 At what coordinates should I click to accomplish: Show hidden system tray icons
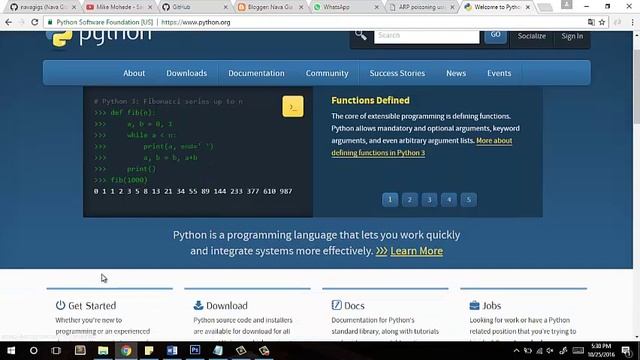(x=516, y=351)
